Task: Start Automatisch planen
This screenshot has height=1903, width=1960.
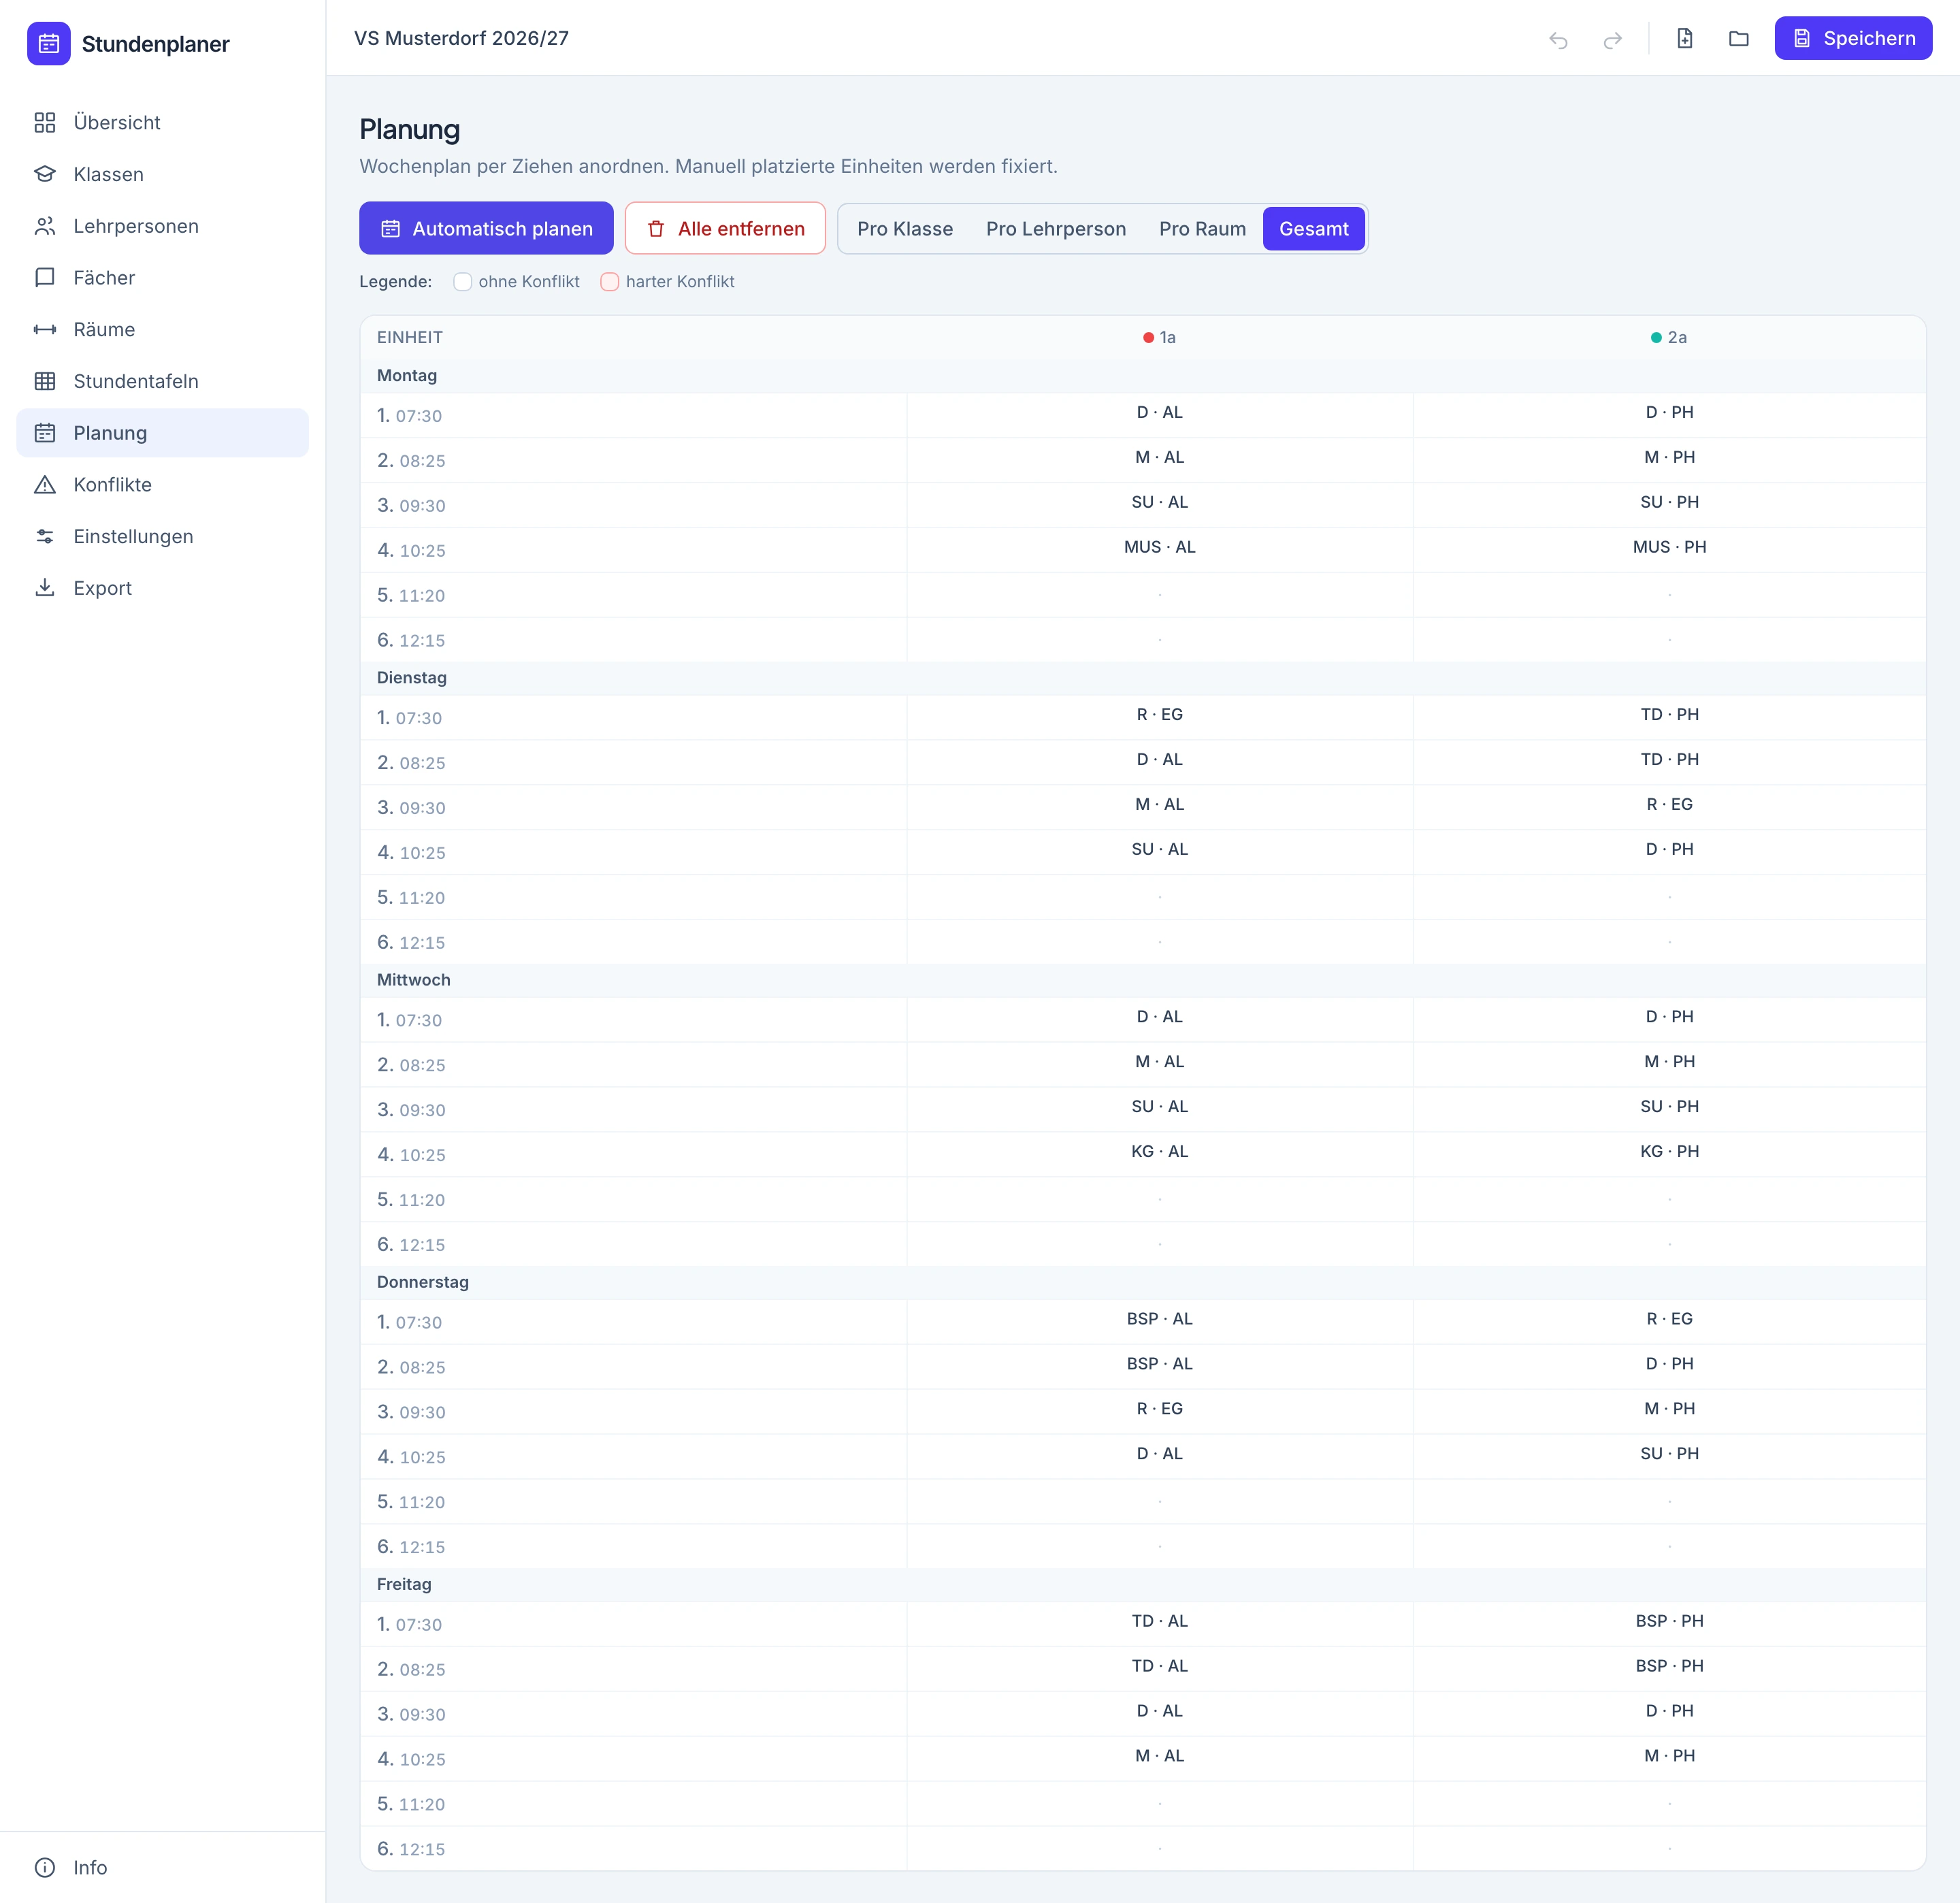Action: click(x=486, y=229)
